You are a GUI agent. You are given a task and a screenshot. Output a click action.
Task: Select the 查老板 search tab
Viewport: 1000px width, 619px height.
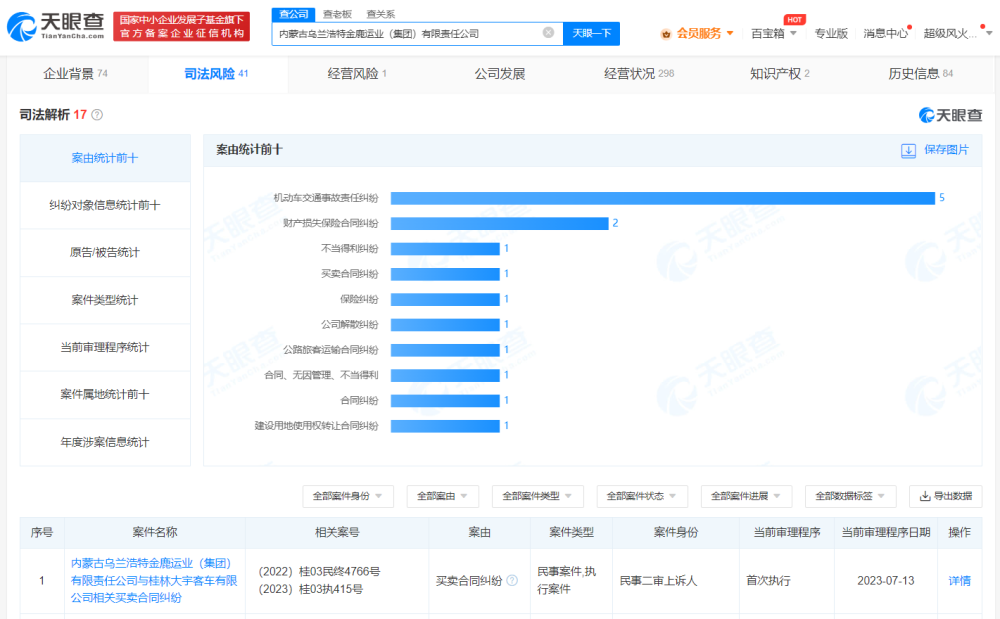[x=337, y=14]
